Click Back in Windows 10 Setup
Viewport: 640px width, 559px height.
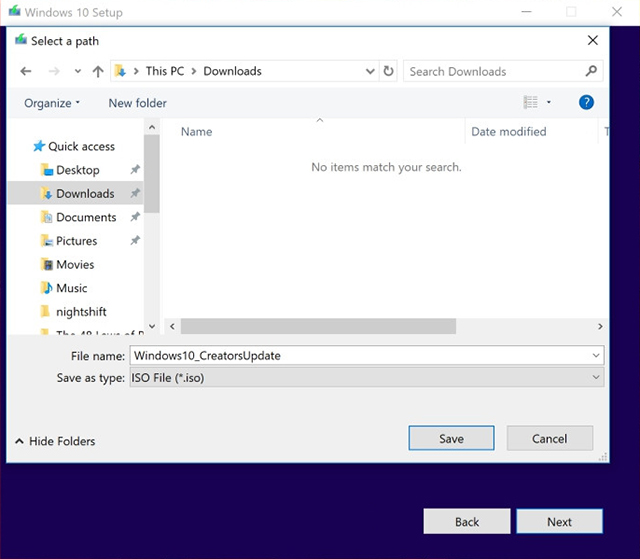tap(467, 521)
